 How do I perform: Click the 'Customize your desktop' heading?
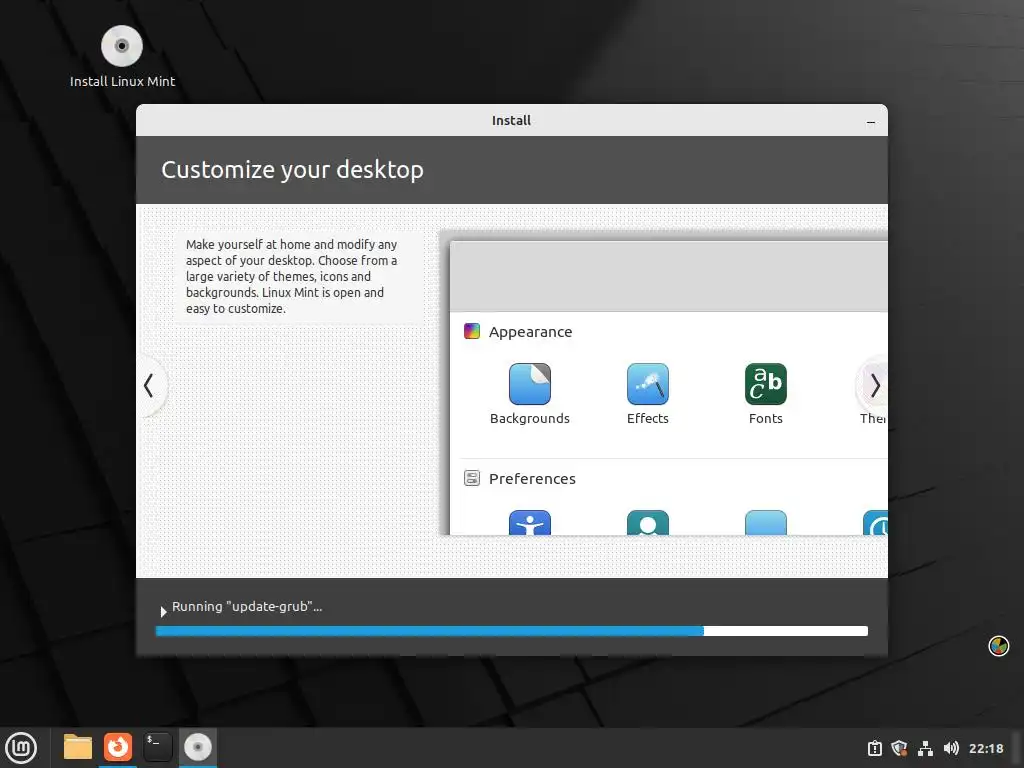(x=292, y=170)
